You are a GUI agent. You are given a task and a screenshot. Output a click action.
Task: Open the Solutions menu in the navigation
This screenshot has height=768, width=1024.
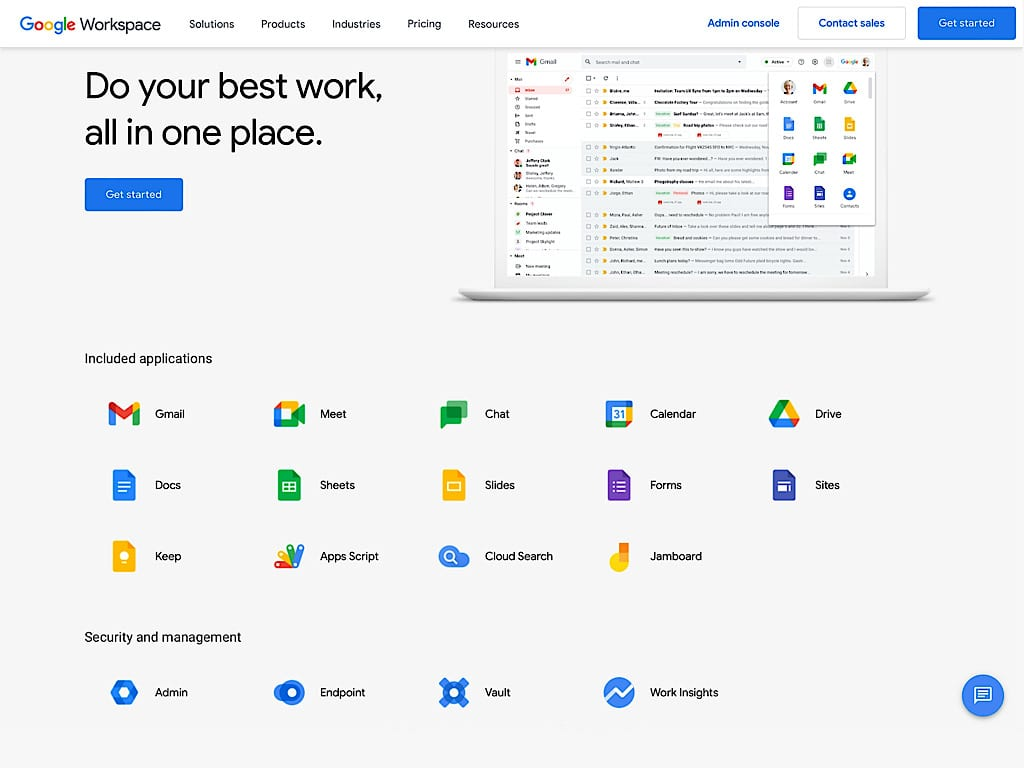click(211, 23)
